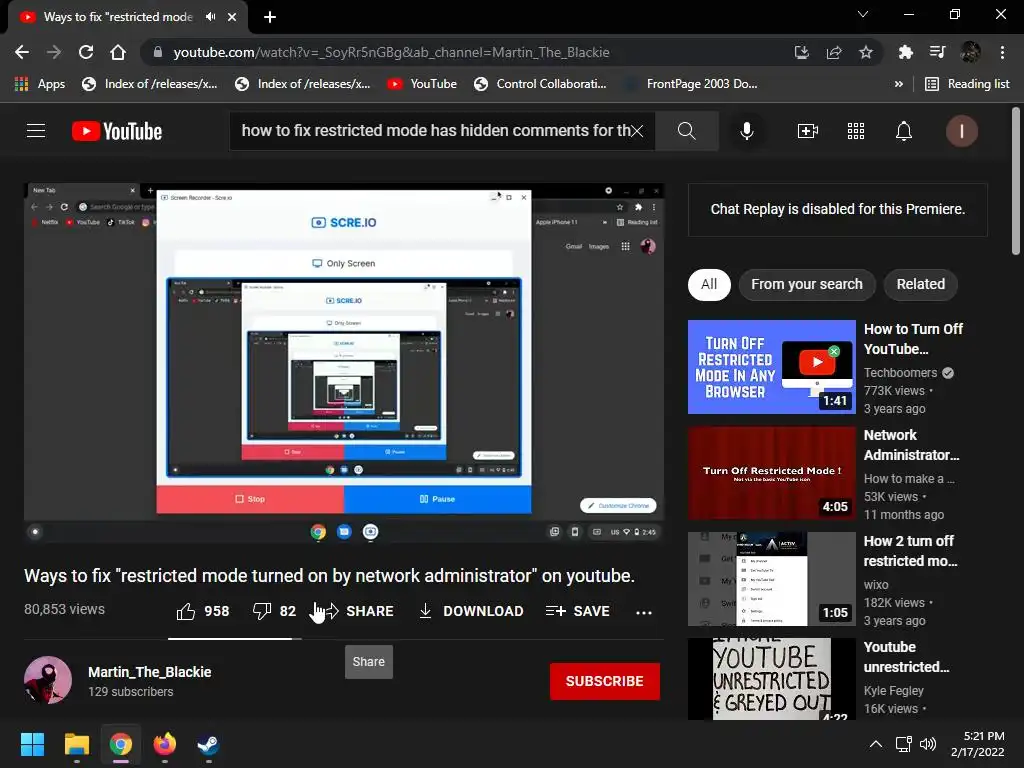Open the browser home page
Screen dimensions: 1024x768
118,52
